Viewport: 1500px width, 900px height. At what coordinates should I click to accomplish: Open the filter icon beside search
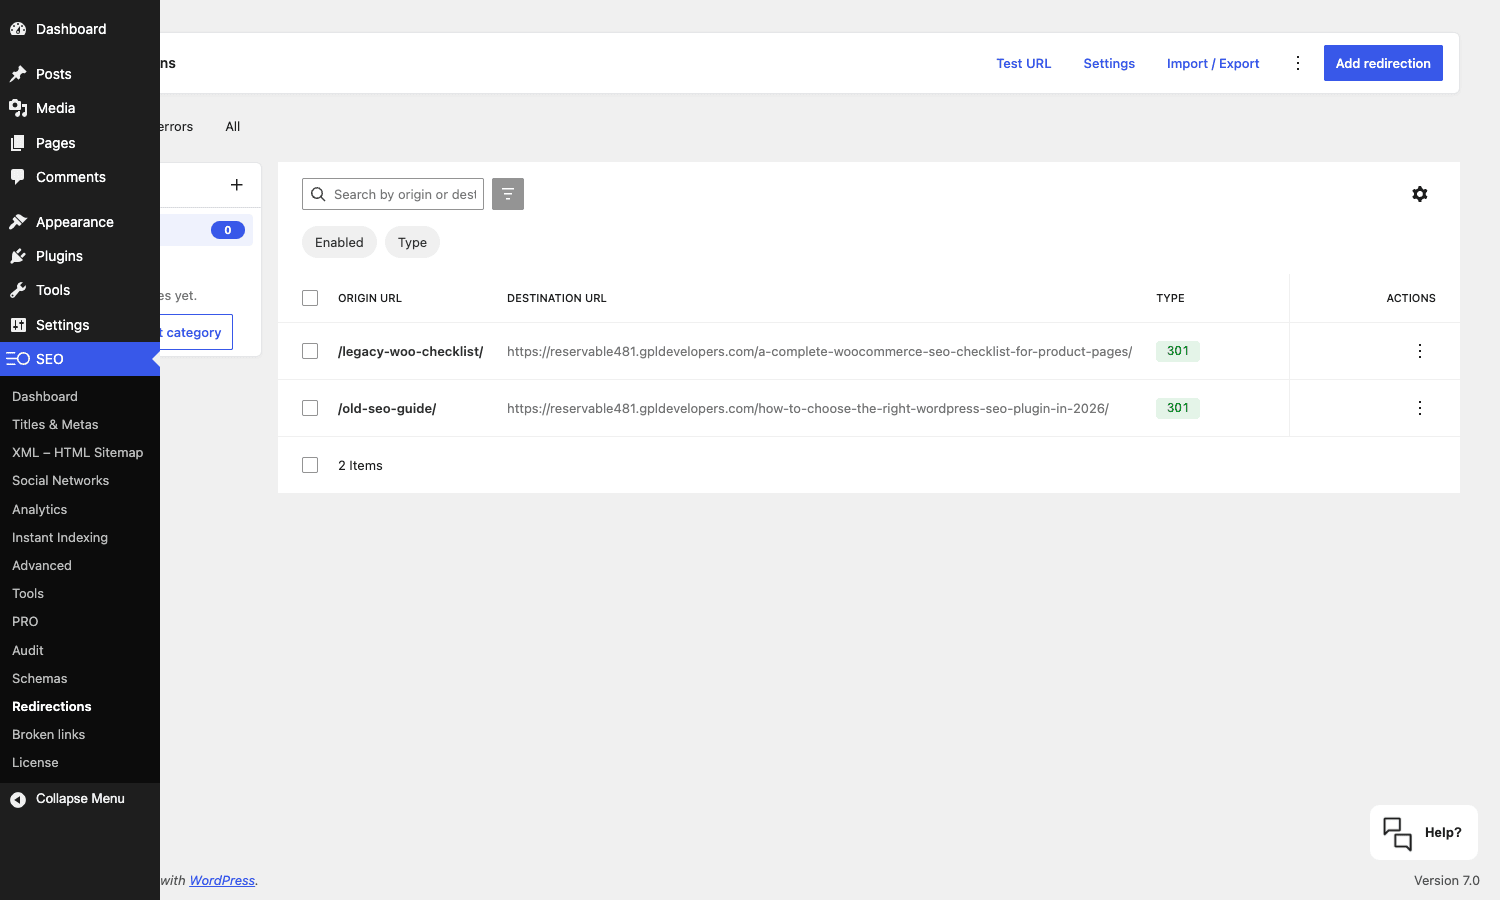[x=508, y=194]
